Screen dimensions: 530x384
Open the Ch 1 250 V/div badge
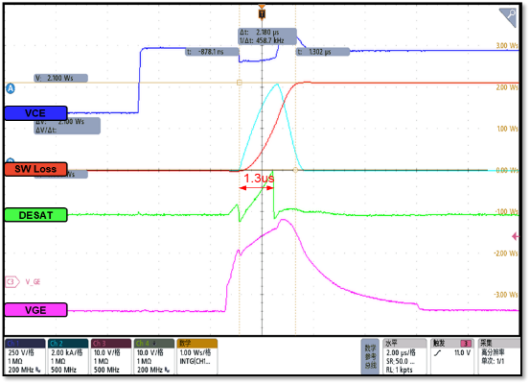pos(25,357)
